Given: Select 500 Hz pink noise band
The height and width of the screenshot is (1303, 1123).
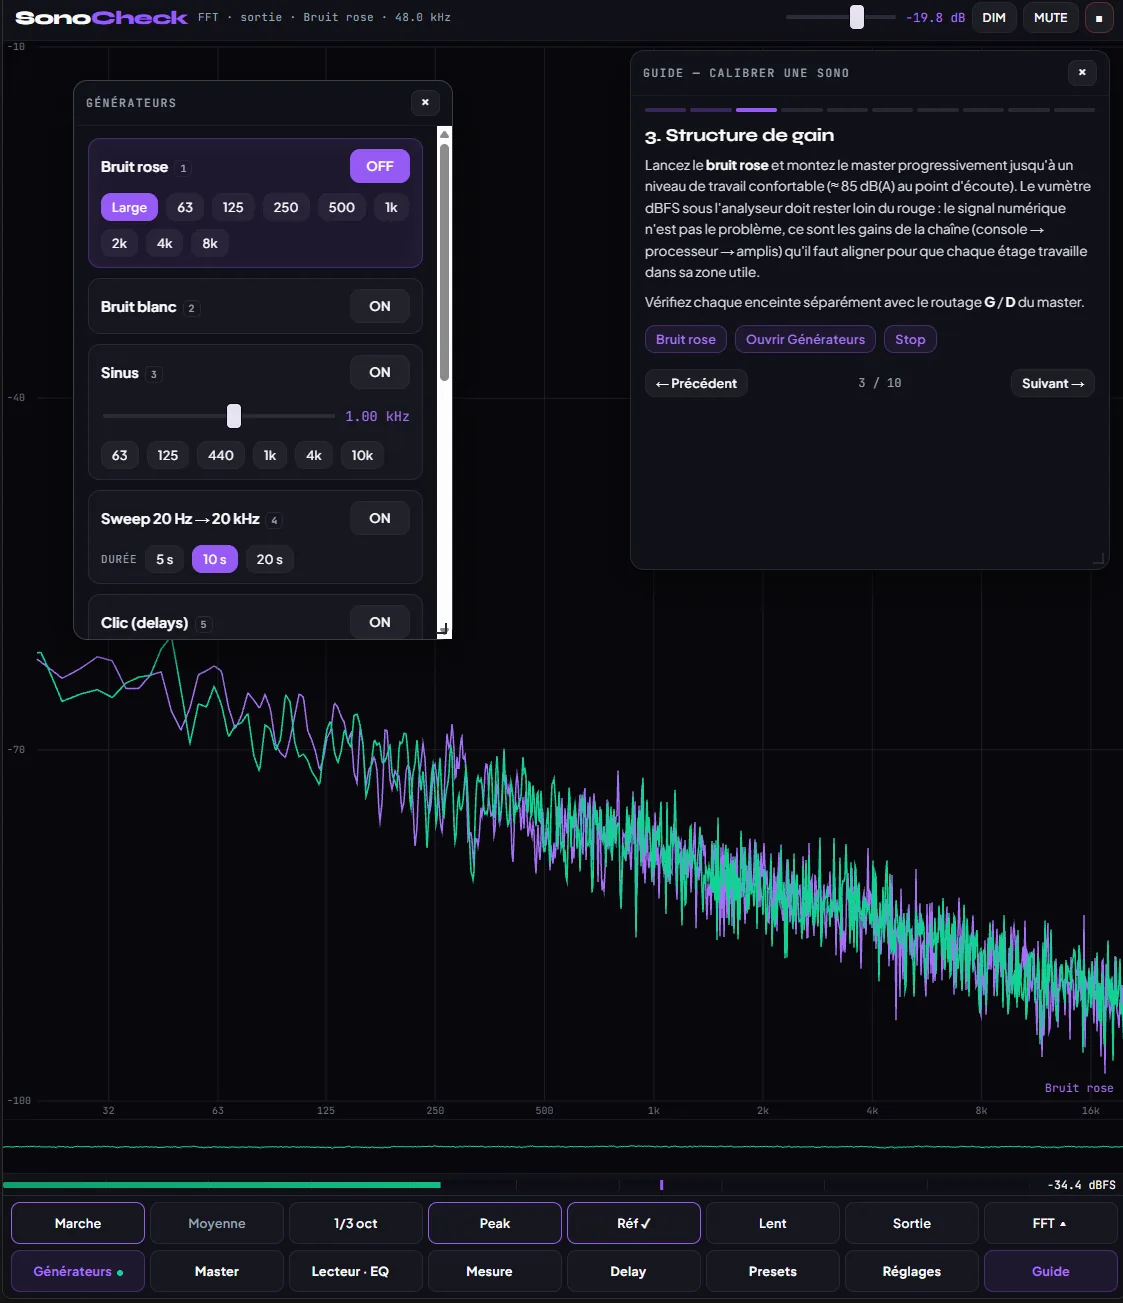Looking at the screenshot, I should coord(342,207).
